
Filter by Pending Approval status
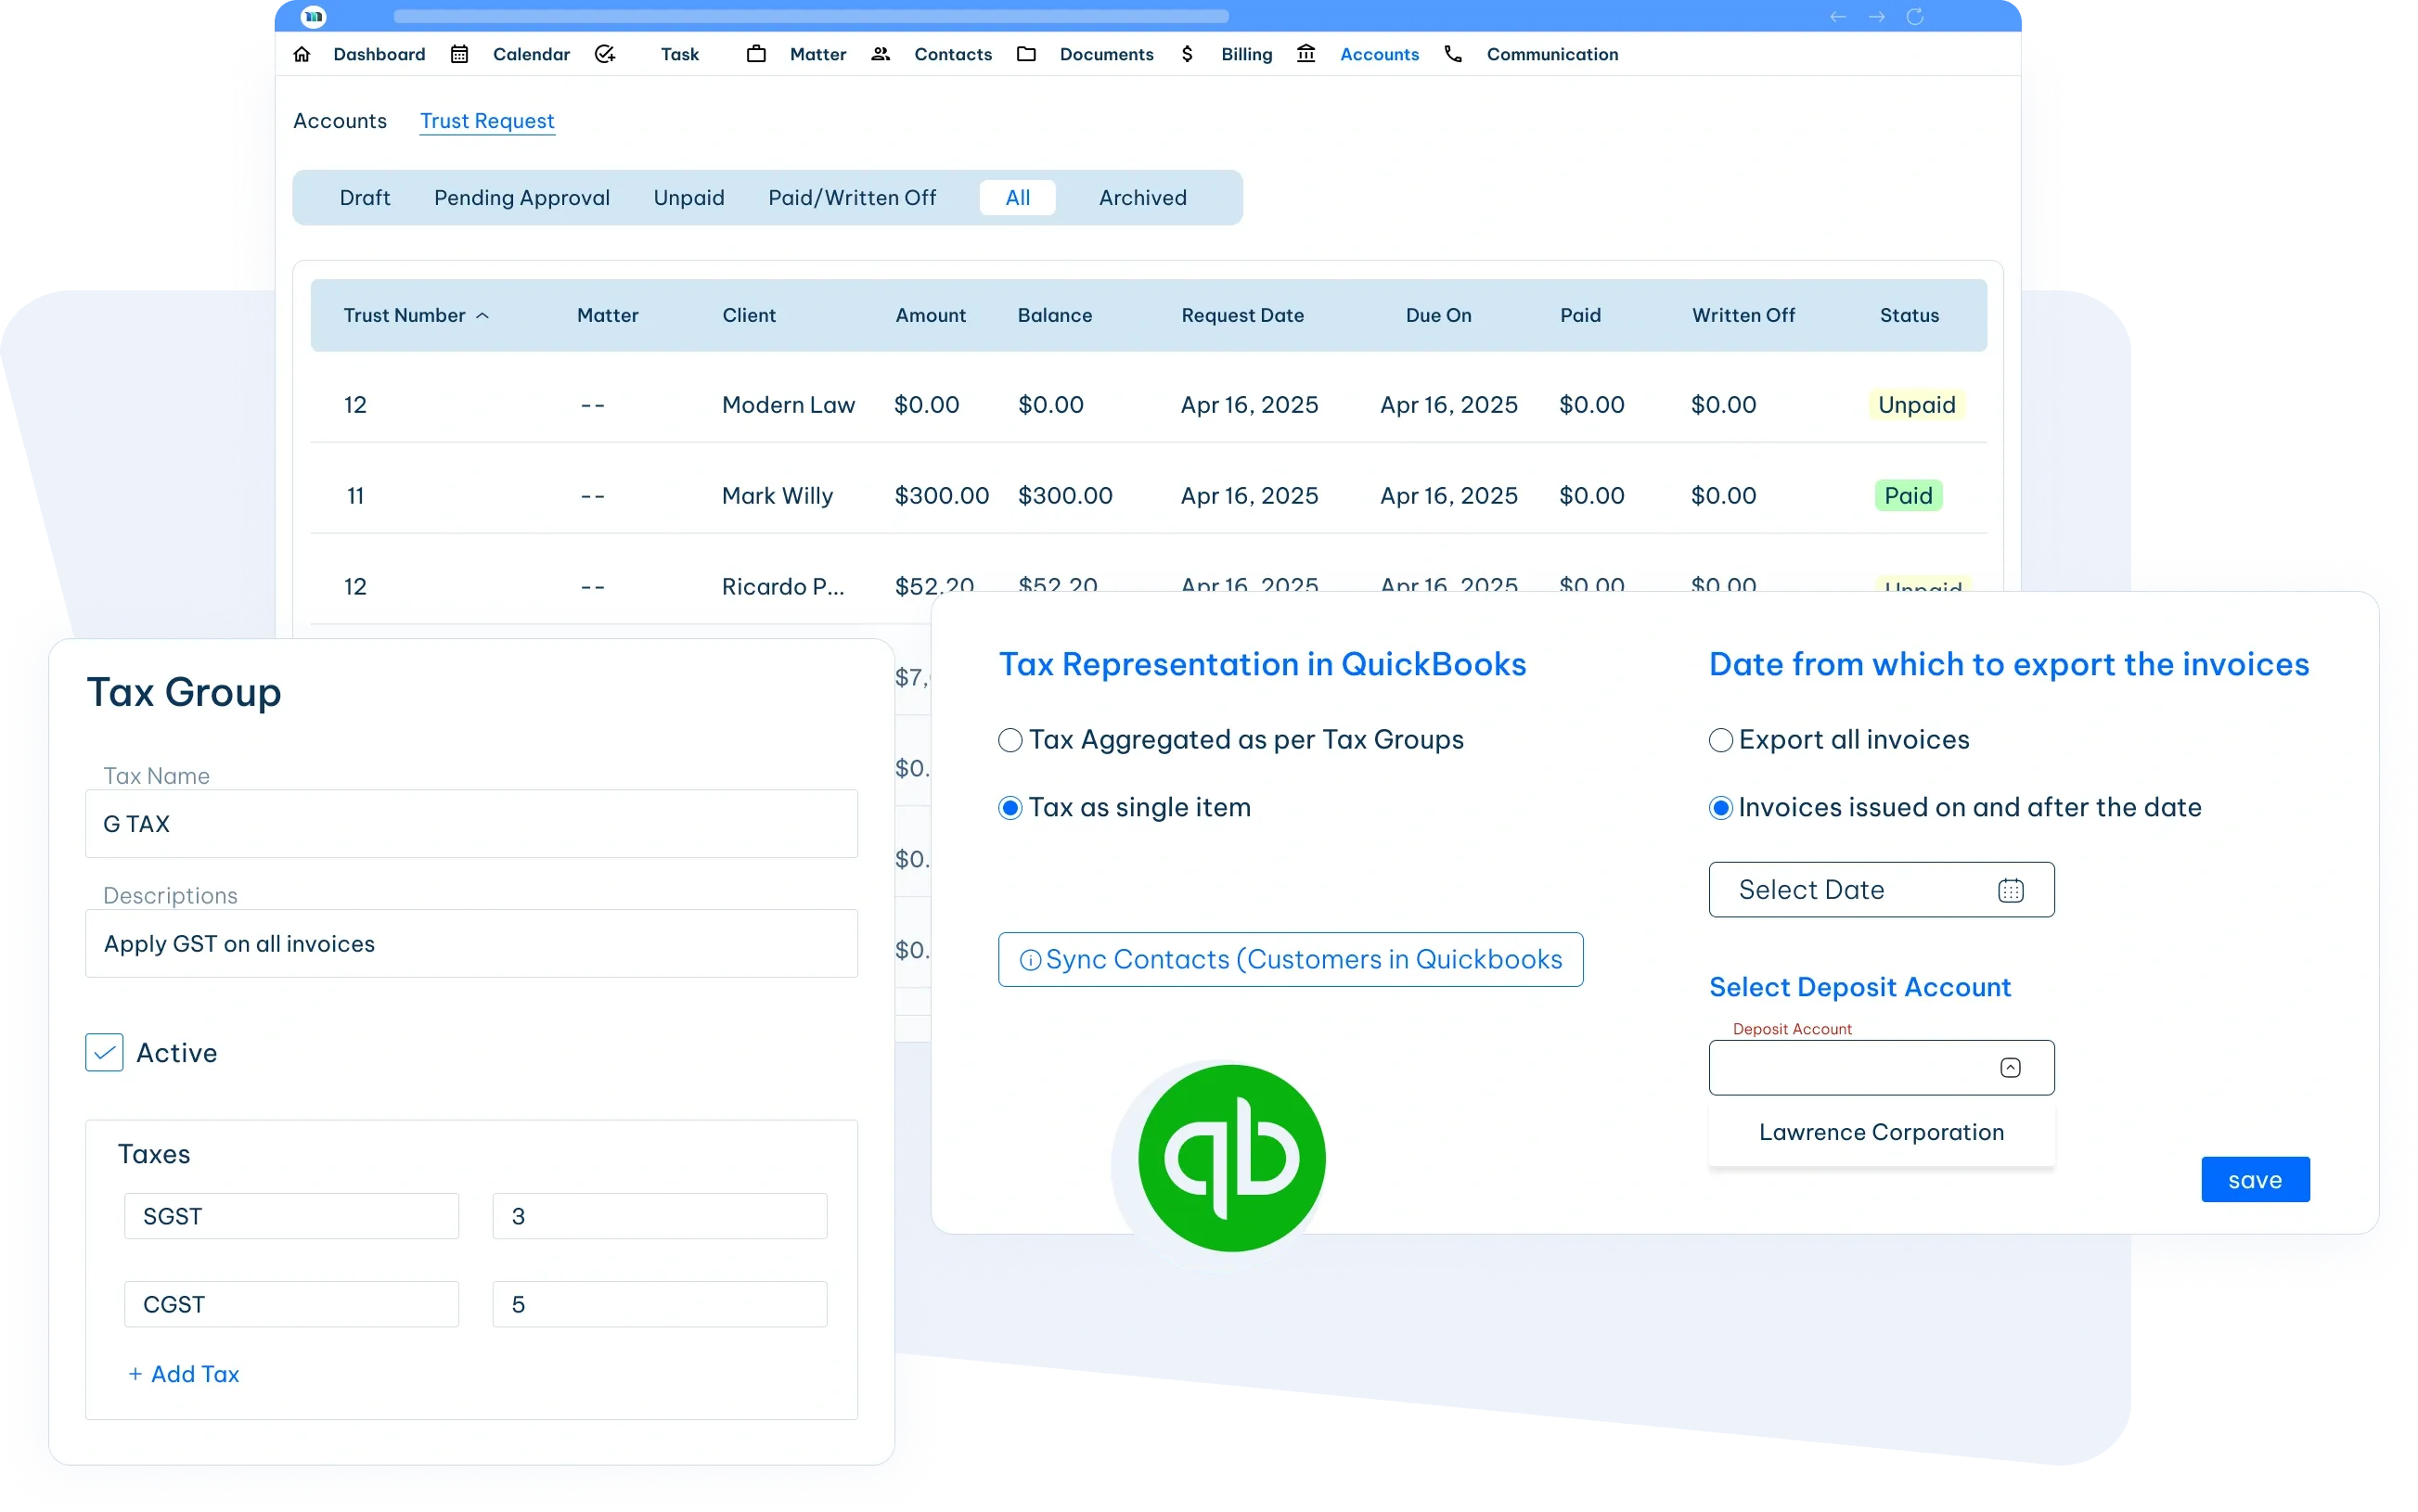click(x=522, y=198)
